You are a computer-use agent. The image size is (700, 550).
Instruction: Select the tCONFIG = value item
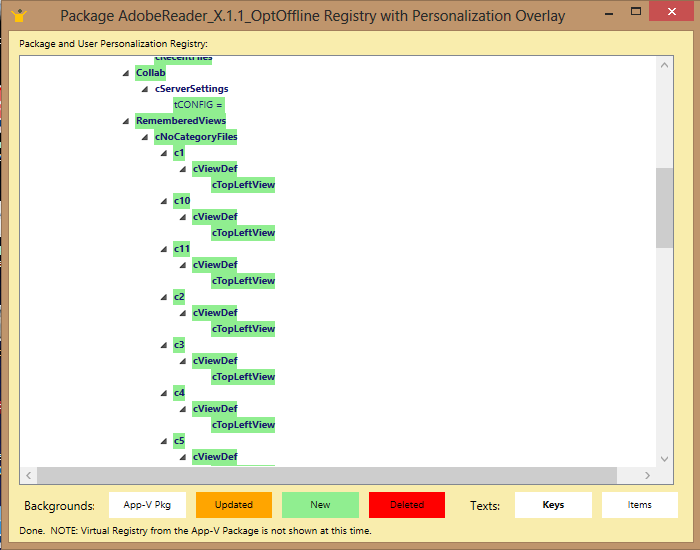click(198, 105)
